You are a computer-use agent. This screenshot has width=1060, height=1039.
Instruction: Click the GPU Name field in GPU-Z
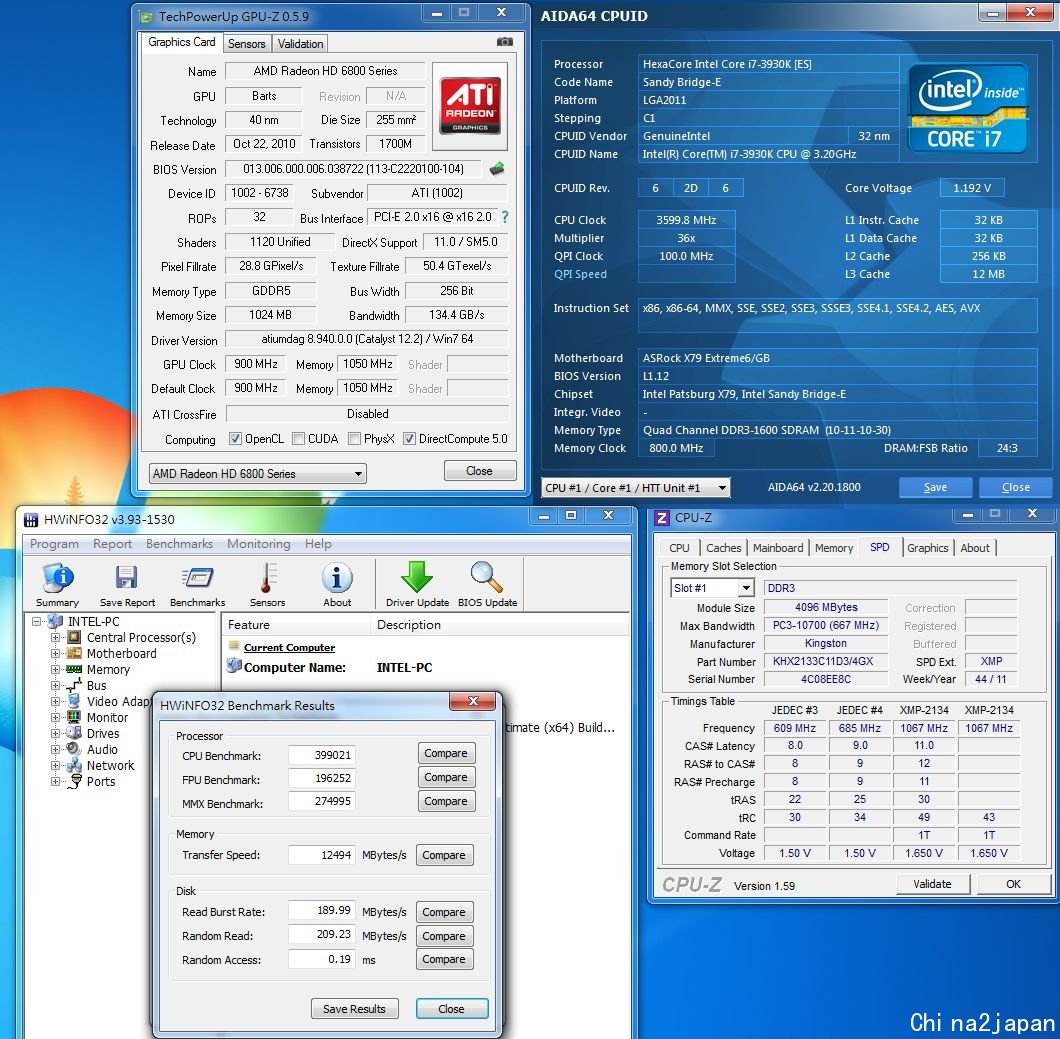click(x=325, y=71)
